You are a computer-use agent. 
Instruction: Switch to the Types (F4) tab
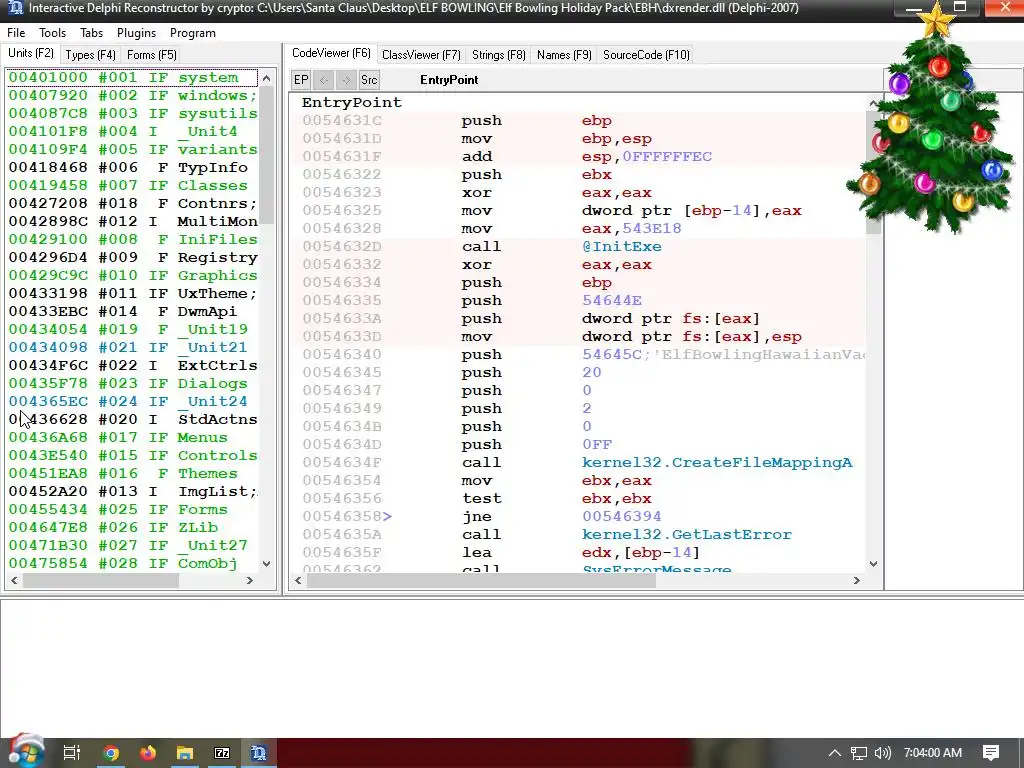[90, 55]
